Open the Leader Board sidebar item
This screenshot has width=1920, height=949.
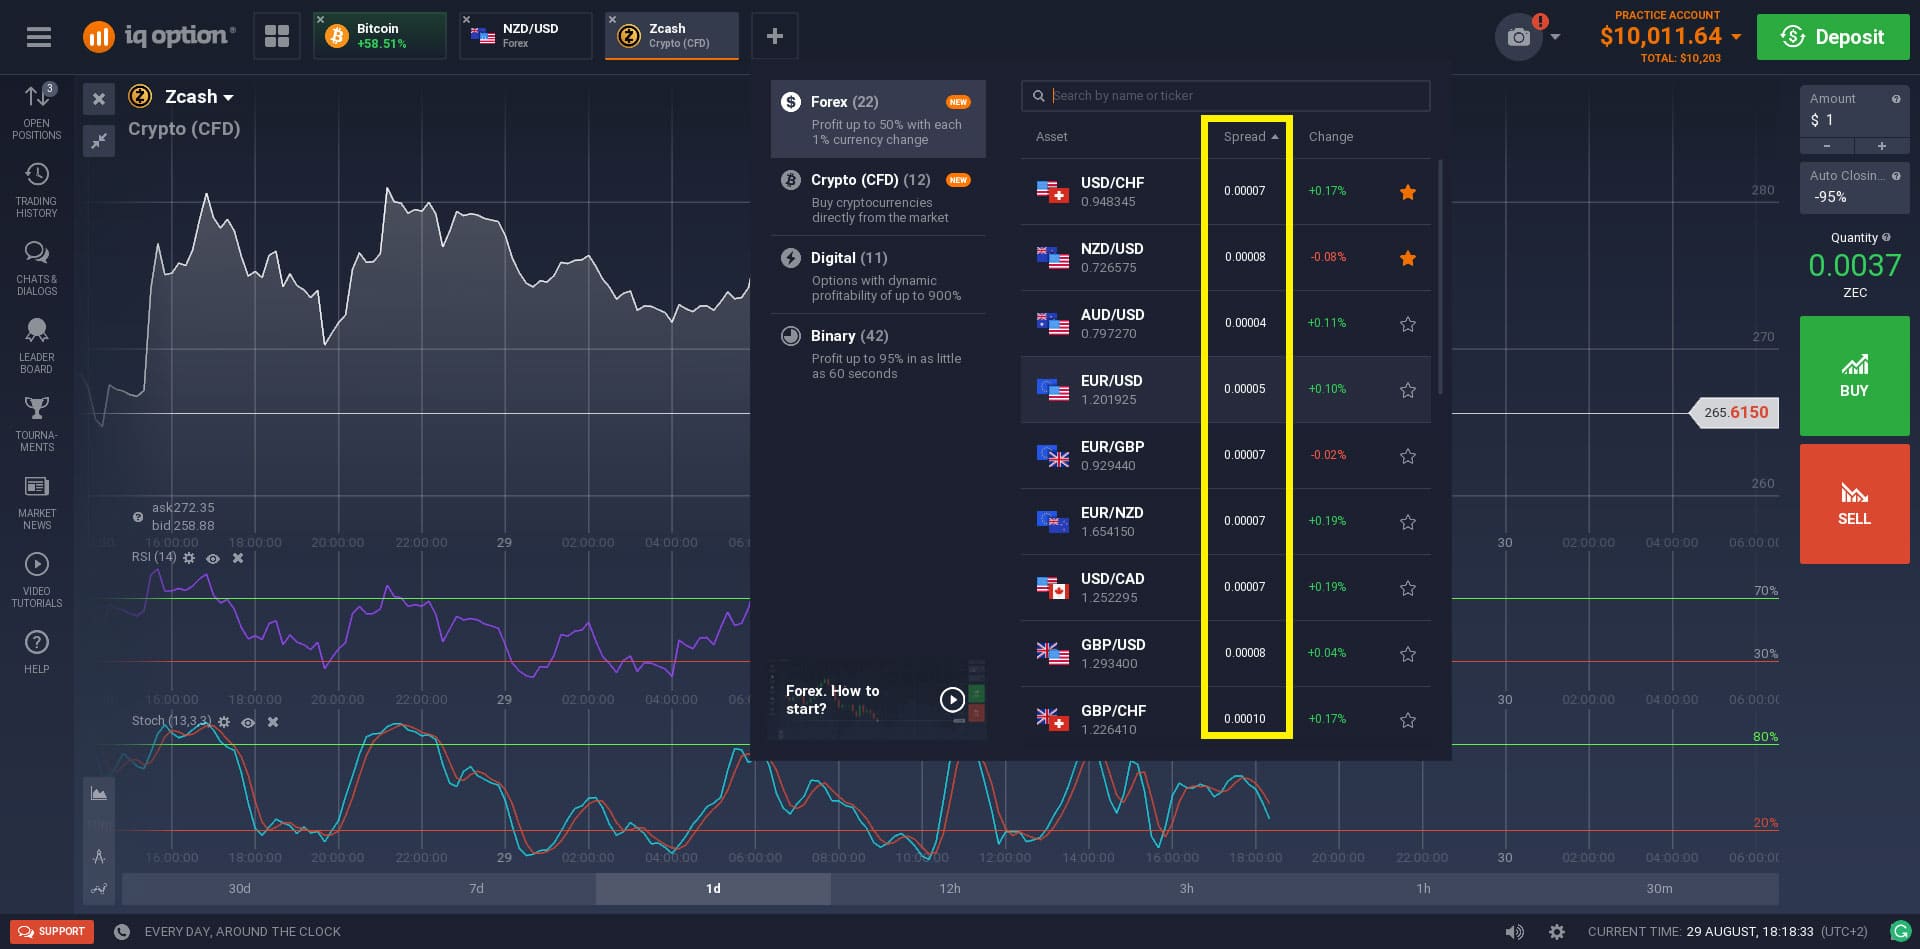coord(37,346)
